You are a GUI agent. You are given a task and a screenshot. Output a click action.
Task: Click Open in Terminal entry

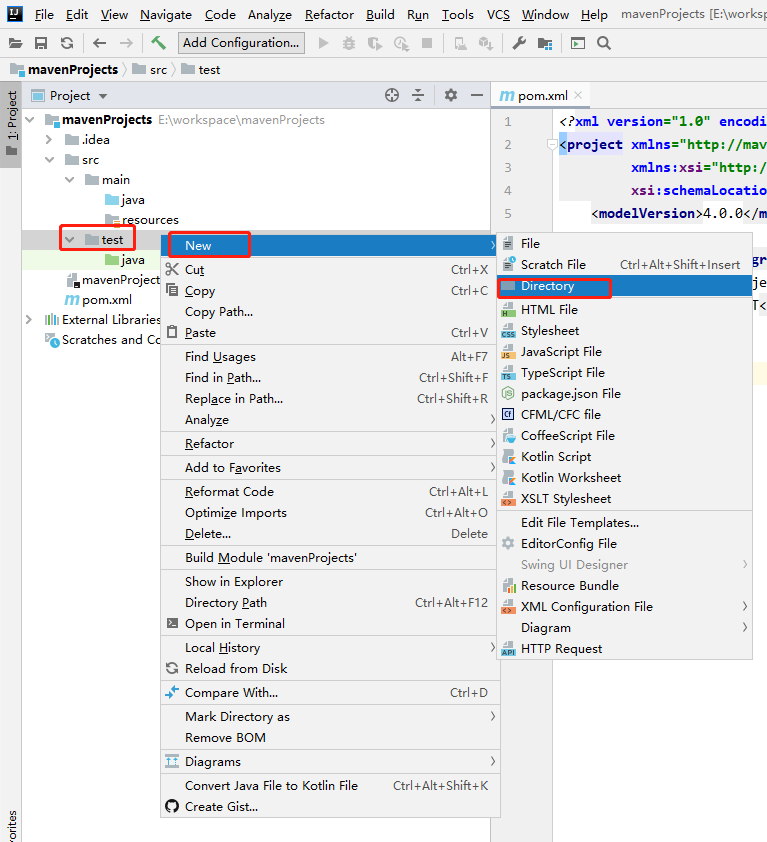click(330, 623)
